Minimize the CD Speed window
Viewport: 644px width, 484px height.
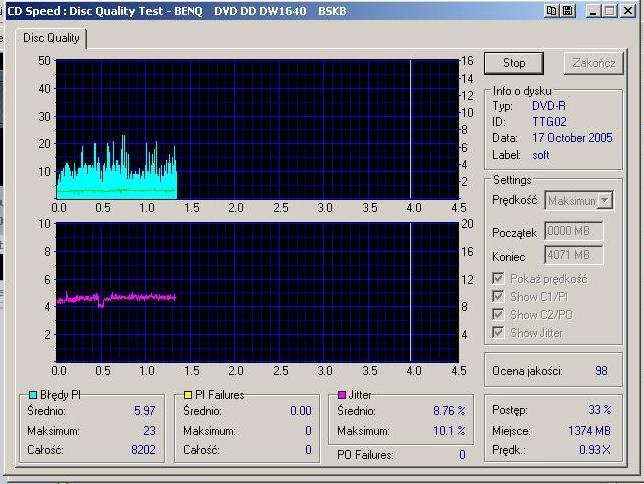(592, 11)
